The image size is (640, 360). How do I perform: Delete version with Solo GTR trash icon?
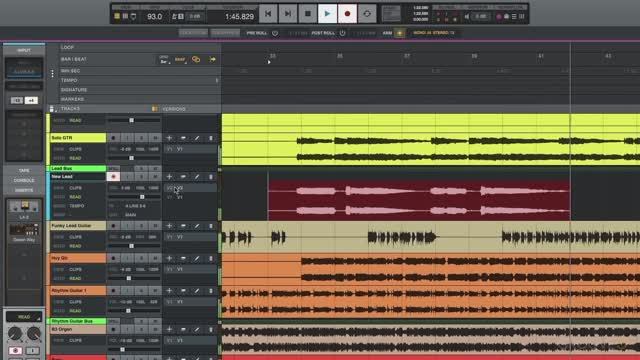(211, 138)
